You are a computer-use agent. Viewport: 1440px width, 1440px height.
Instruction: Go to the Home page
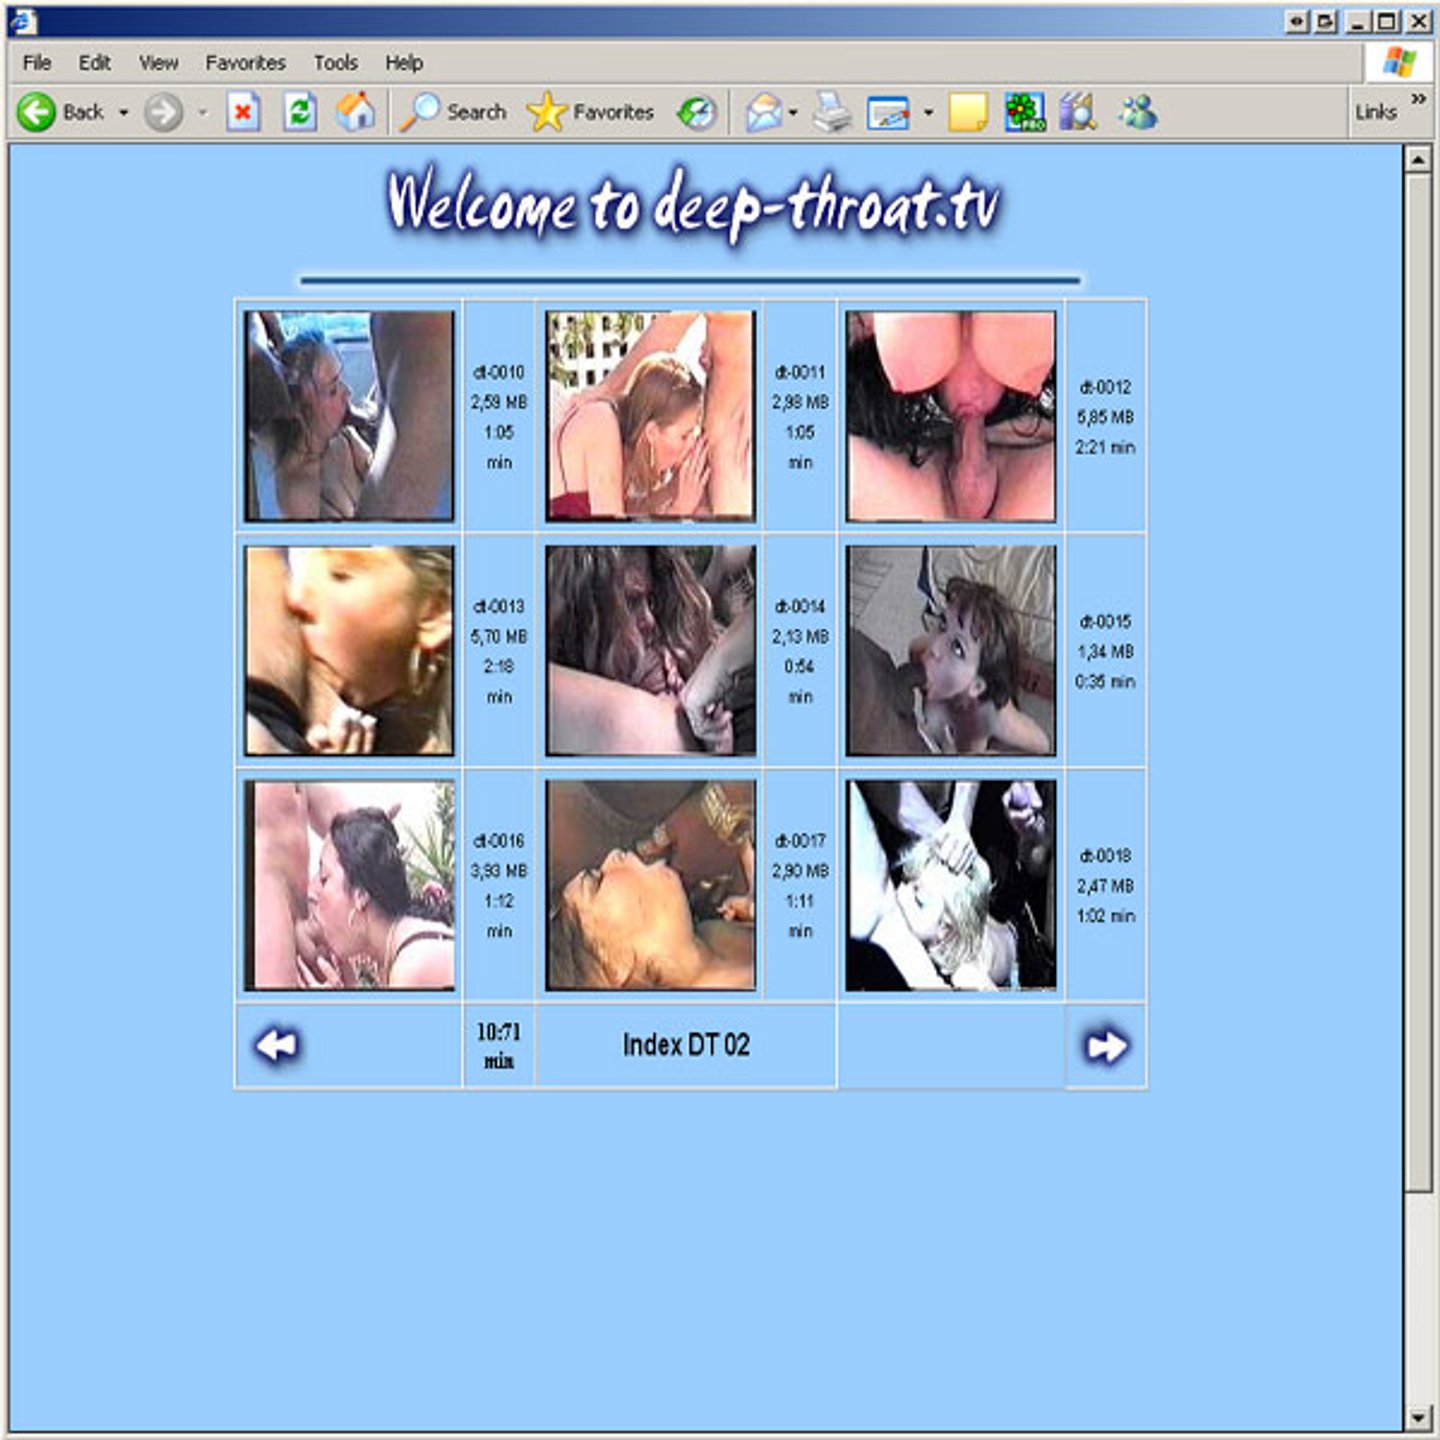tap(355, 112)
